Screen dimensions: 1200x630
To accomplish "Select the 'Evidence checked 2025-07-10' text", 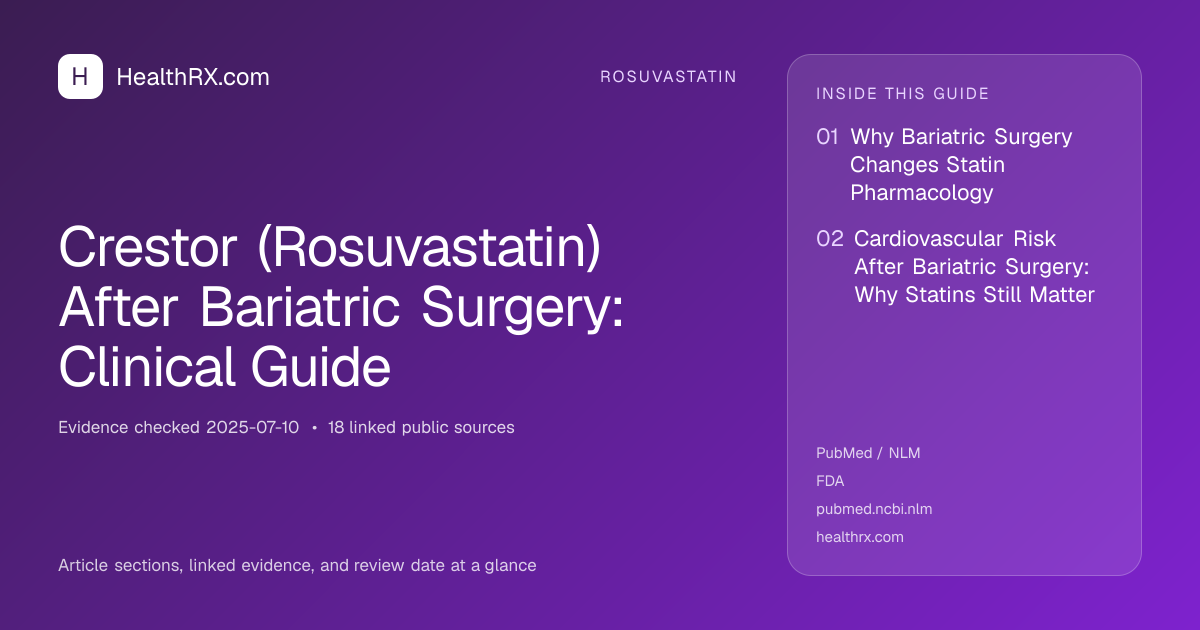I will [x=178, y=428].
